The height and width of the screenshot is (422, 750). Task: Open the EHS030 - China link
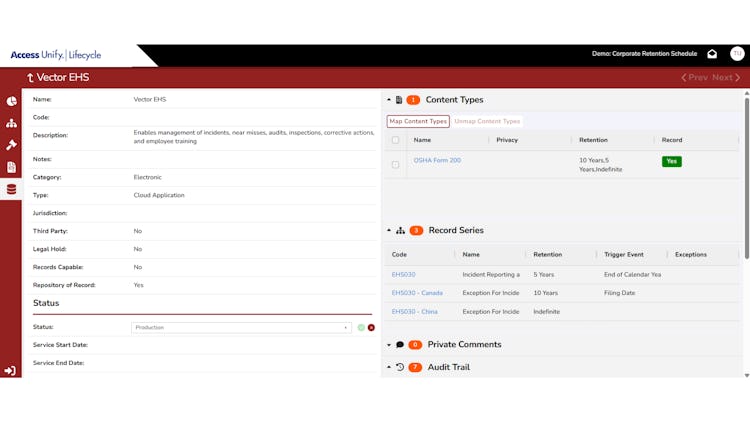click(x=414, y=311)
